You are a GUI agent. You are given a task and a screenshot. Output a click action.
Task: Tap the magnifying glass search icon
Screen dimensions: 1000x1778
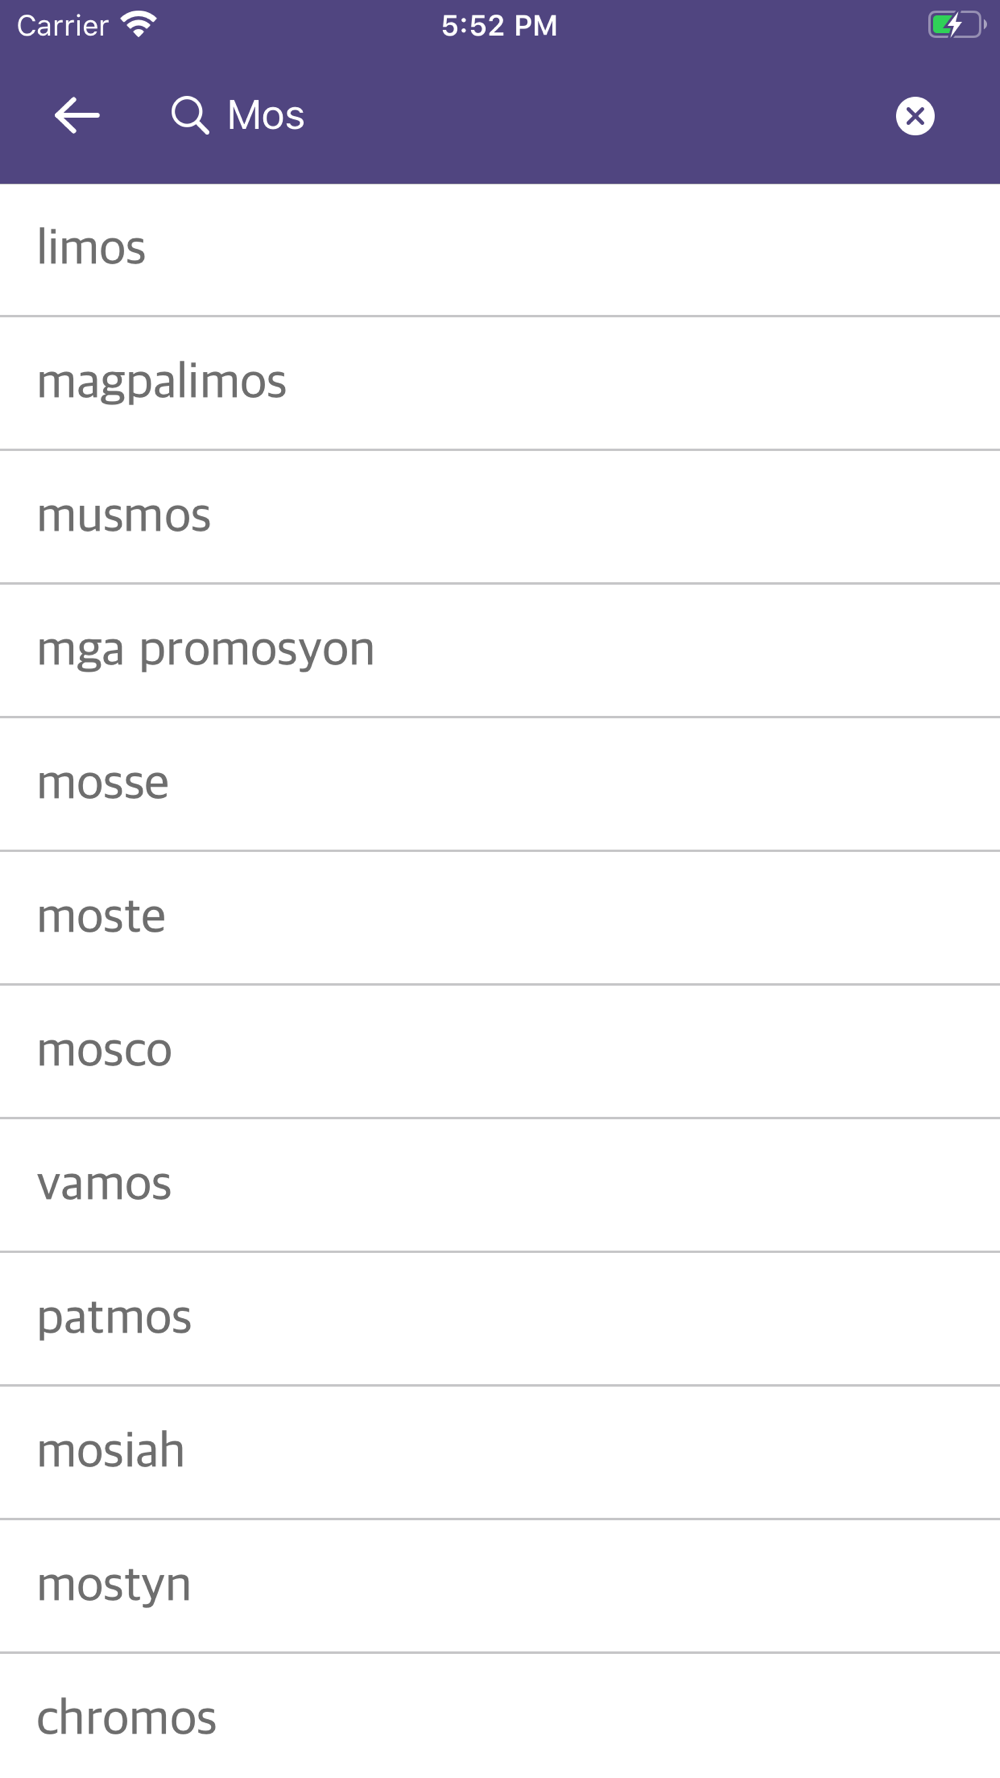click(x=189, y=116)
